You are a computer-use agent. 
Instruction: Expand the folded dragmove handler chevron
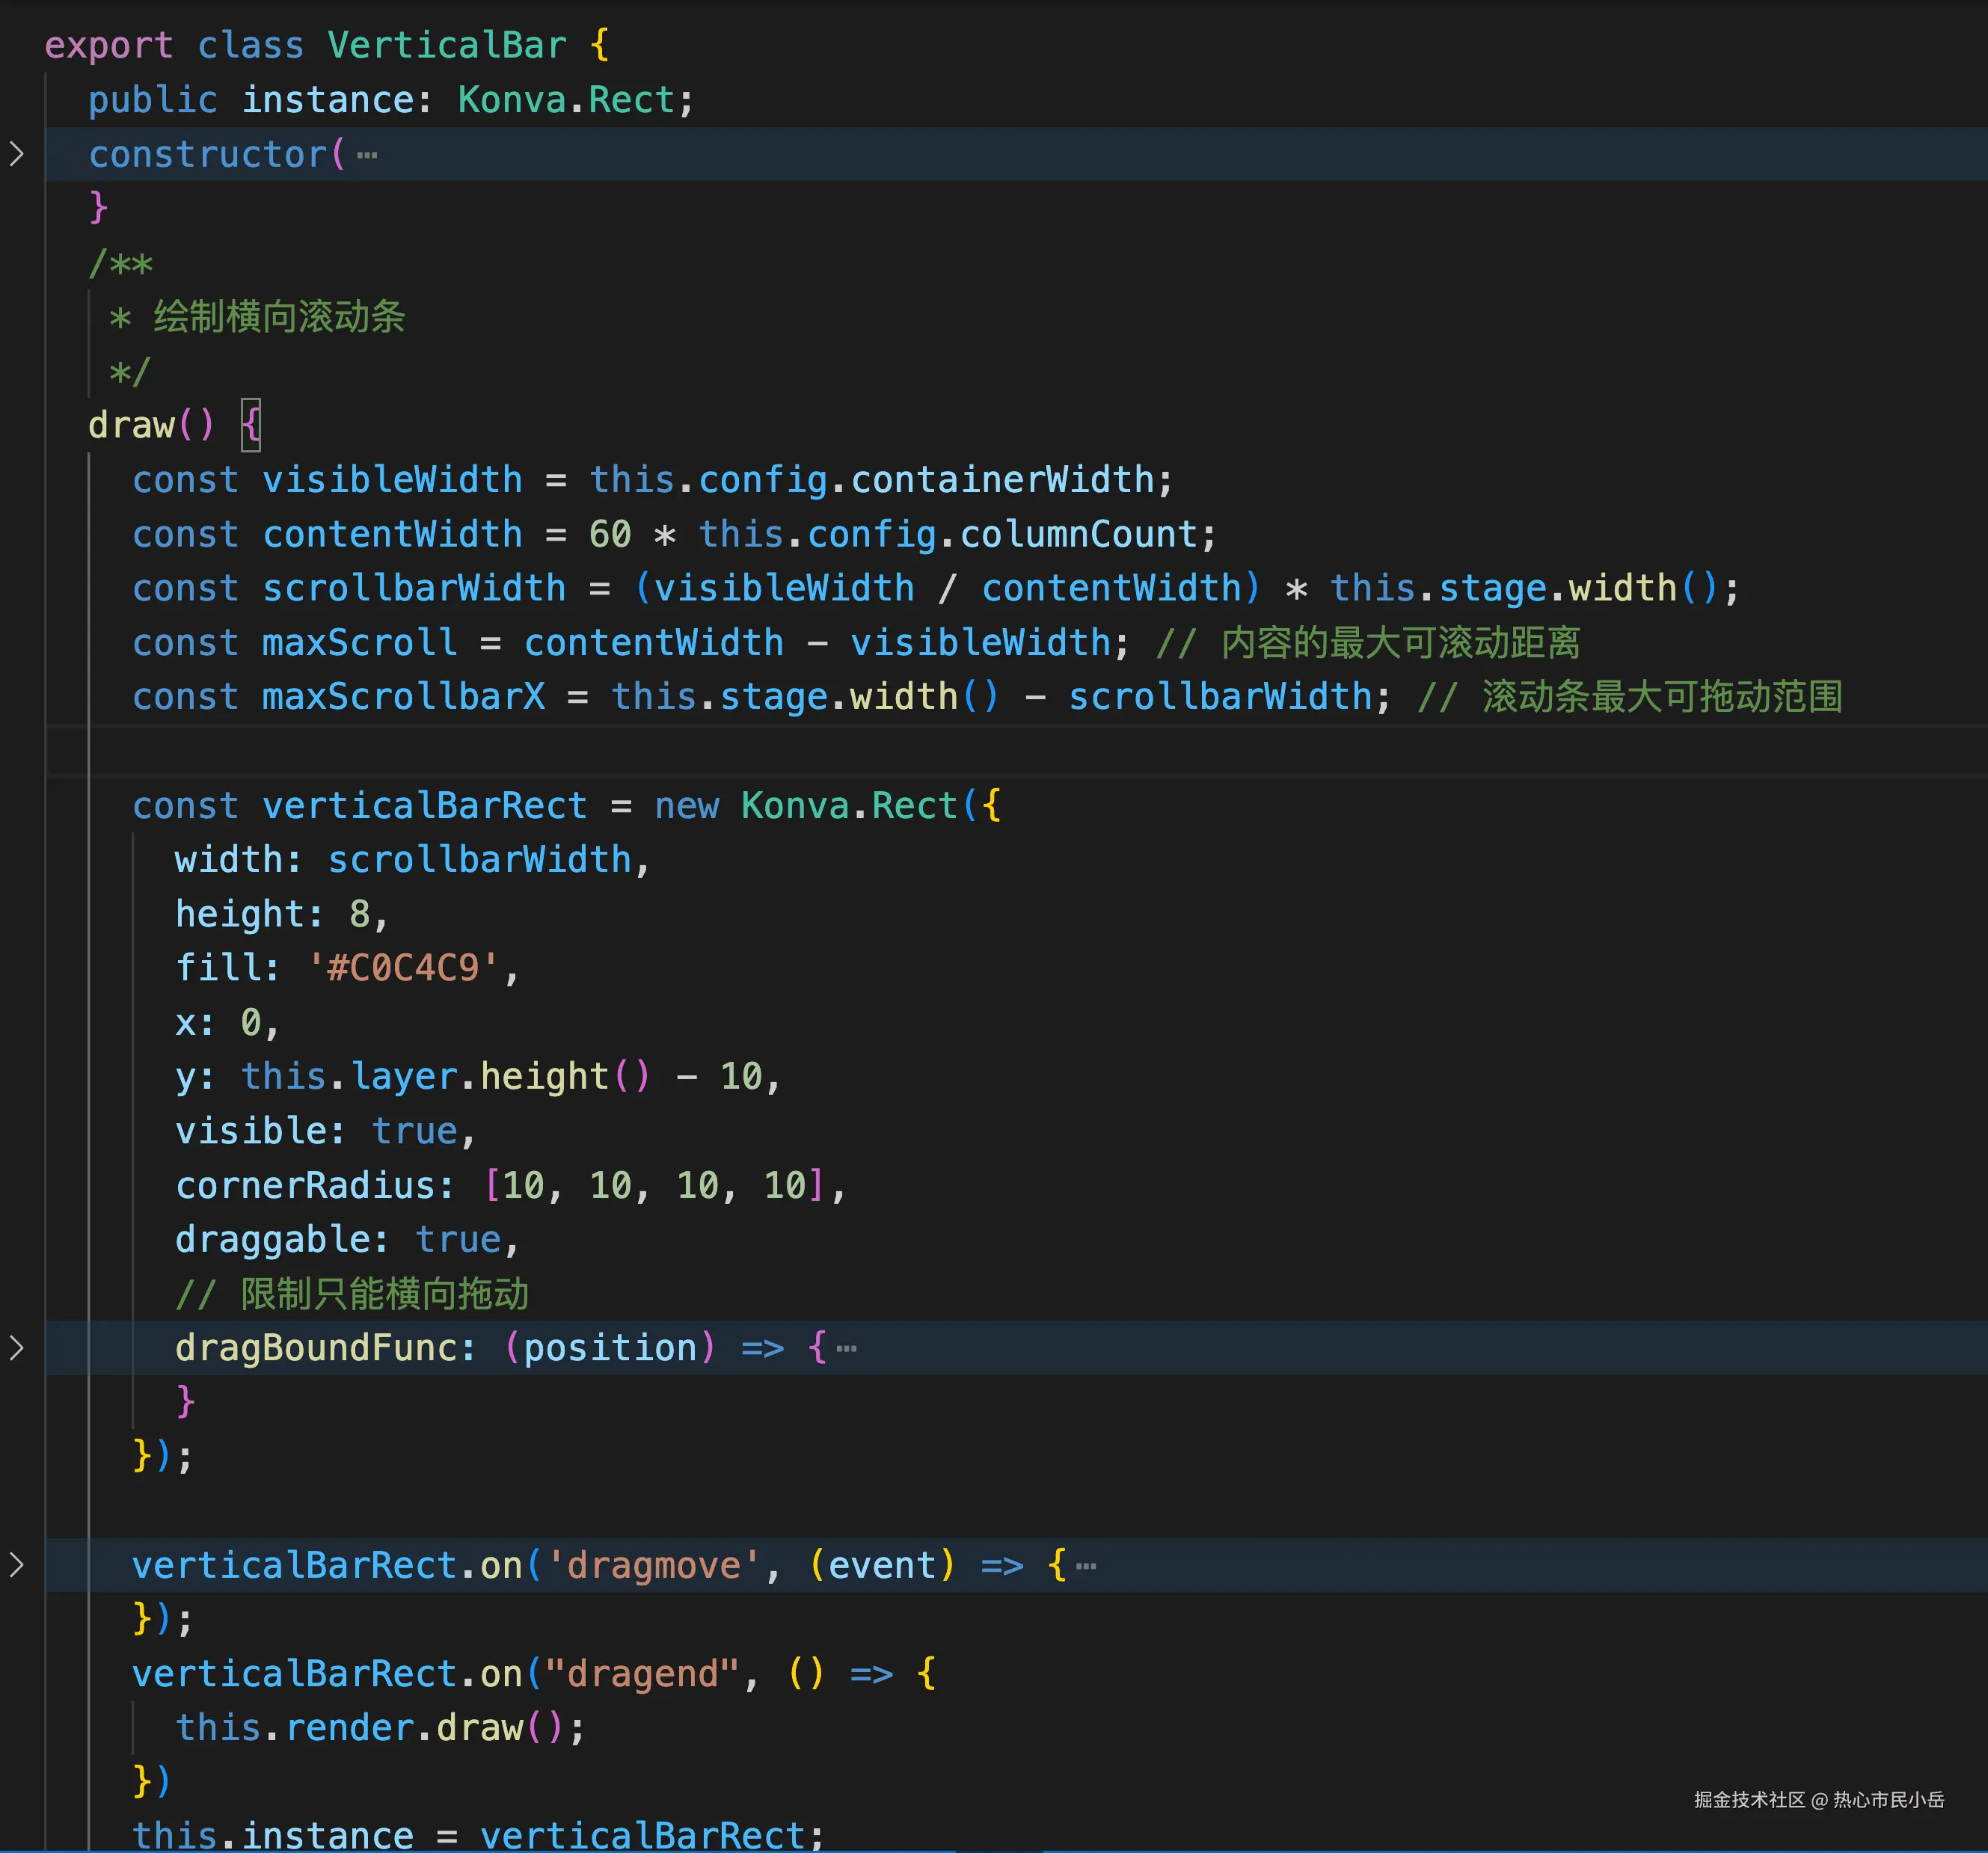[16, 1565]
